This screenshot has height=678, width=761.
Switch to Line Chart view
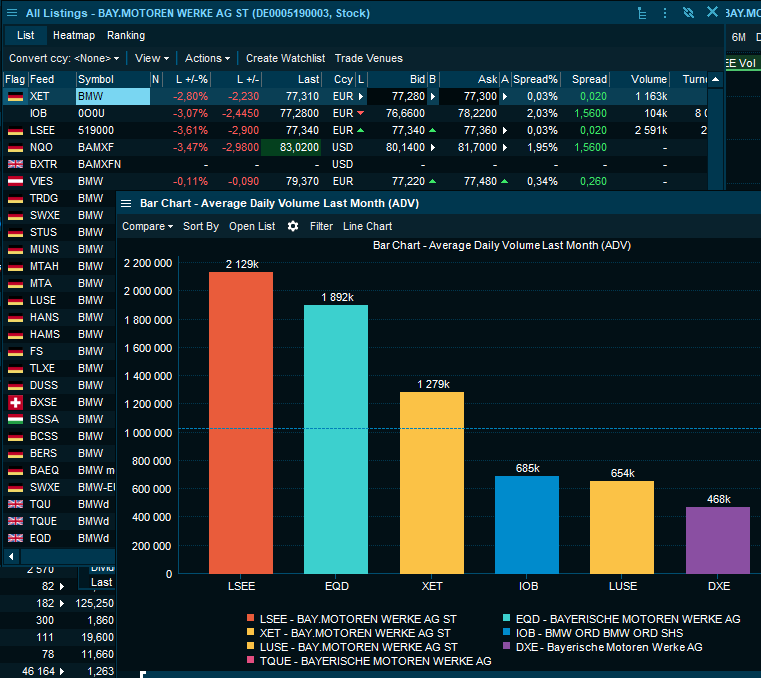pos(367,226)
